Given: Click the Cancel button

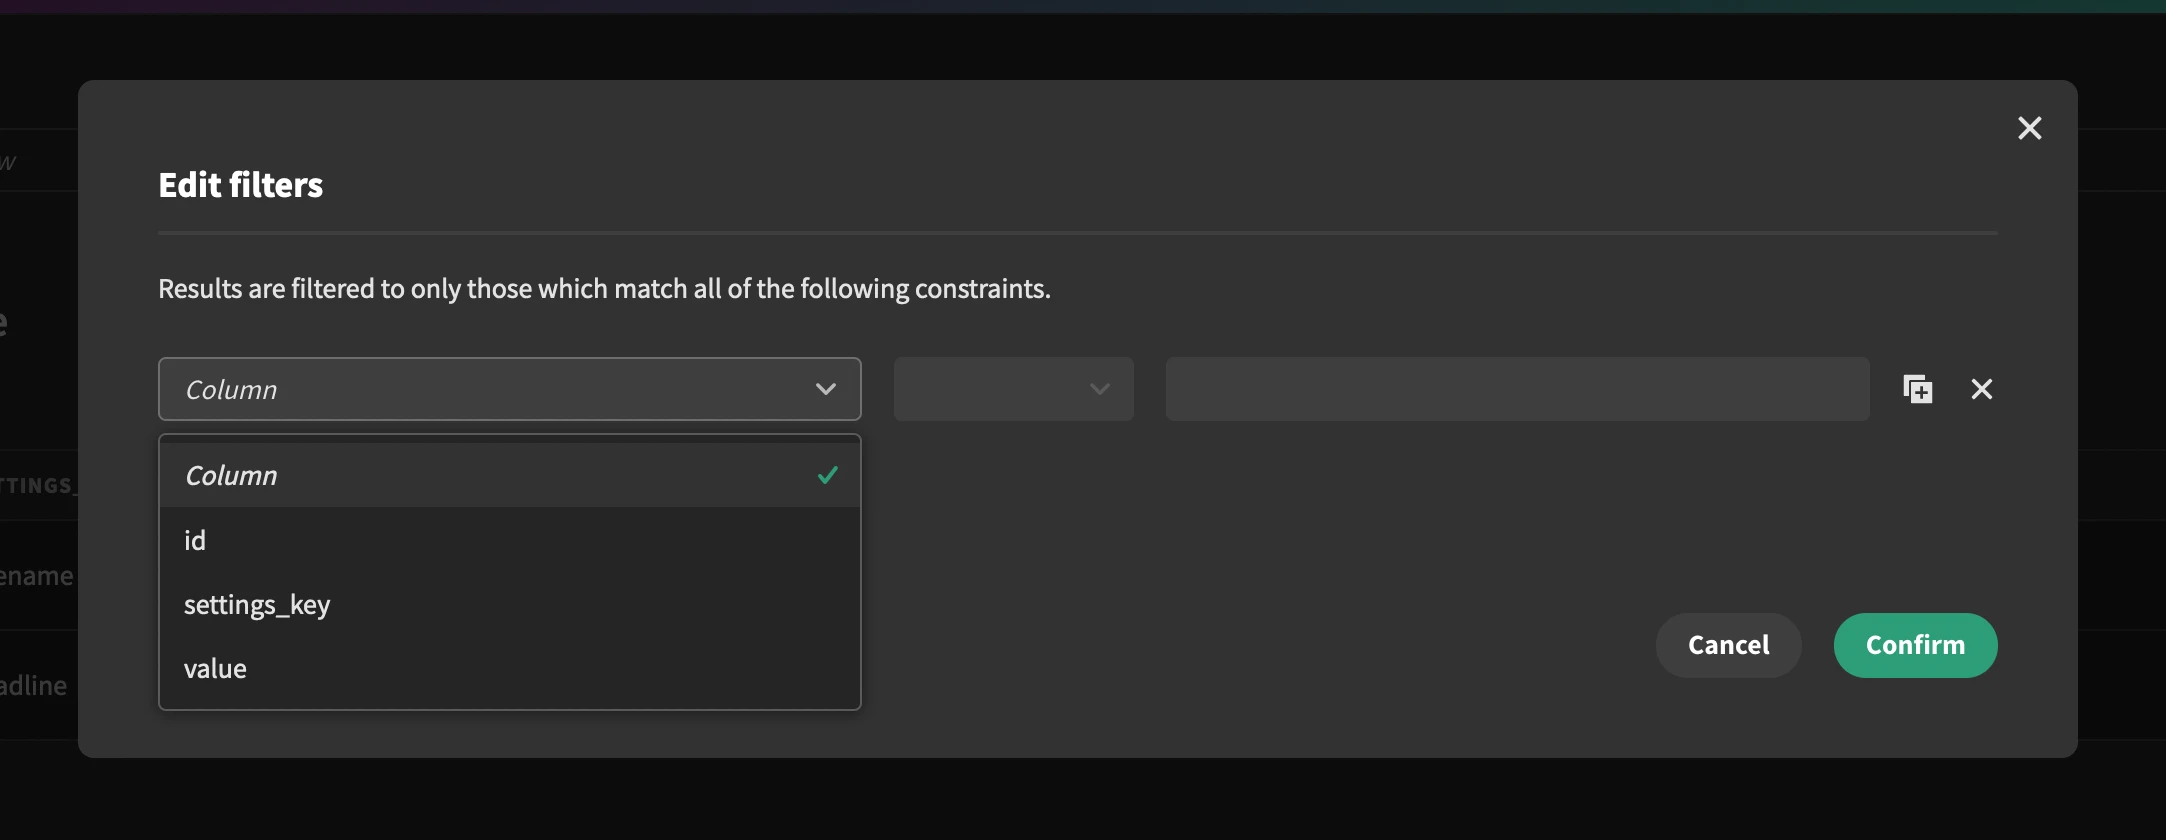Looking at the screenshot, I should 1728,645.
